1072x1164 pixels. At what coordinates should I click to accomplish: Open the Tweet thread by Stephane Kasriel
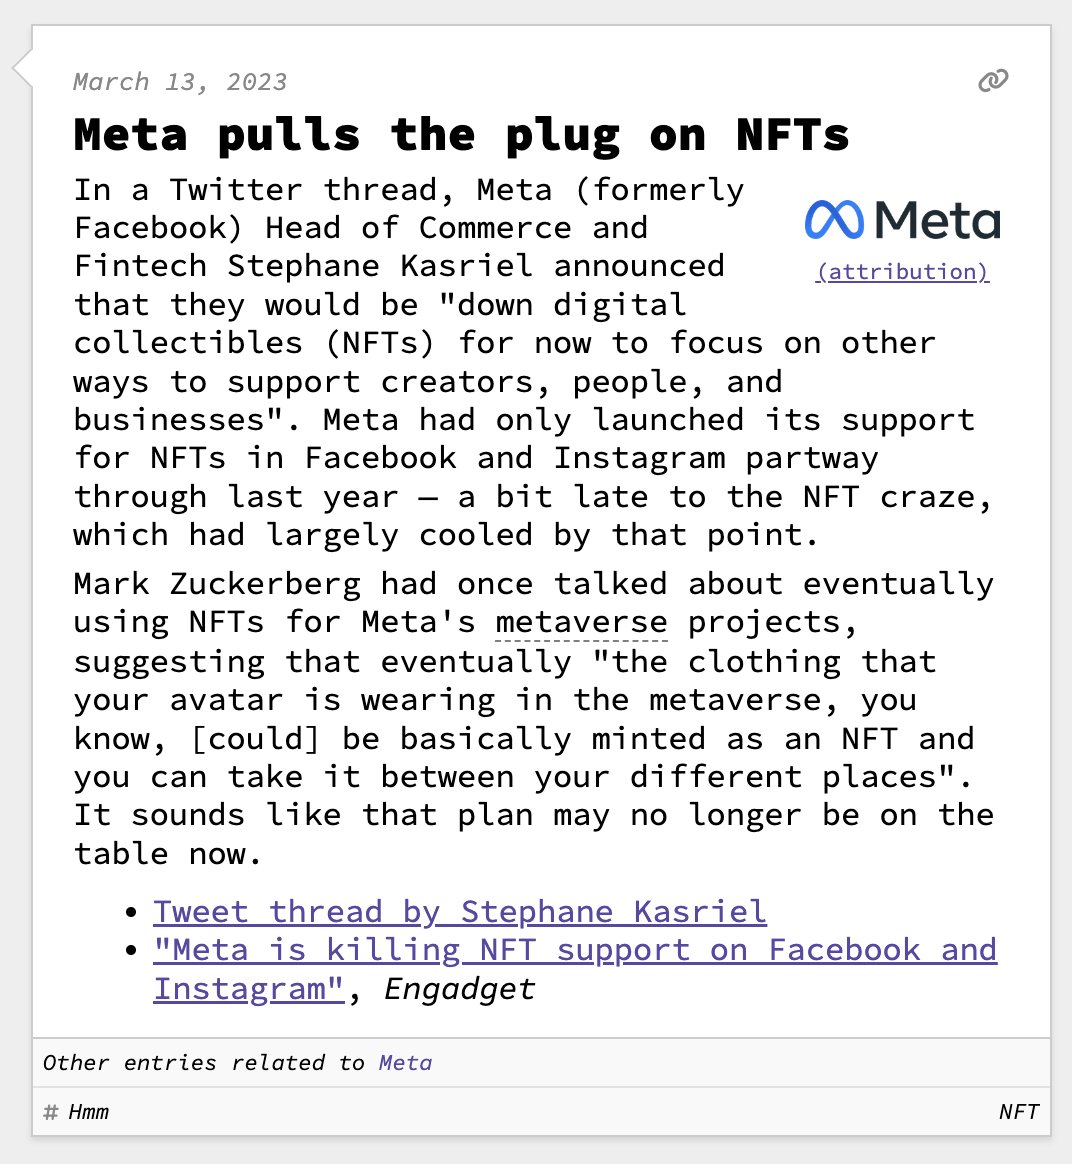click(460, 912)
